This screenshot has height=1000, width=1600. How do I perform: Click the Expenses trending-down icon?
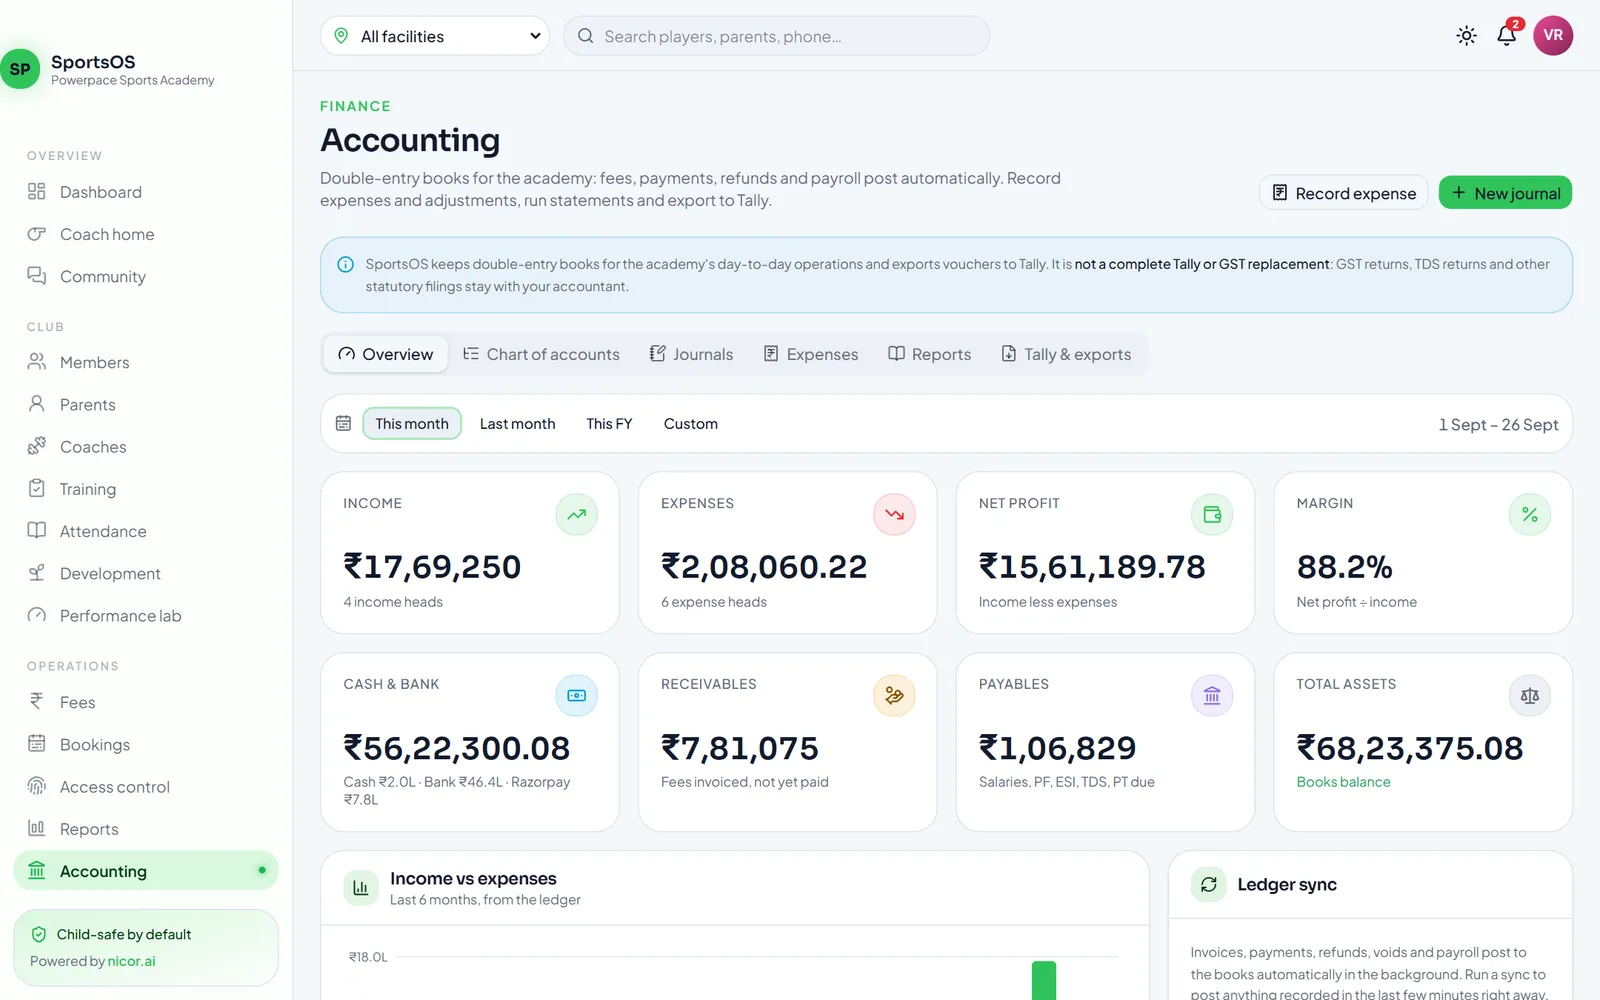click(894, 515)
